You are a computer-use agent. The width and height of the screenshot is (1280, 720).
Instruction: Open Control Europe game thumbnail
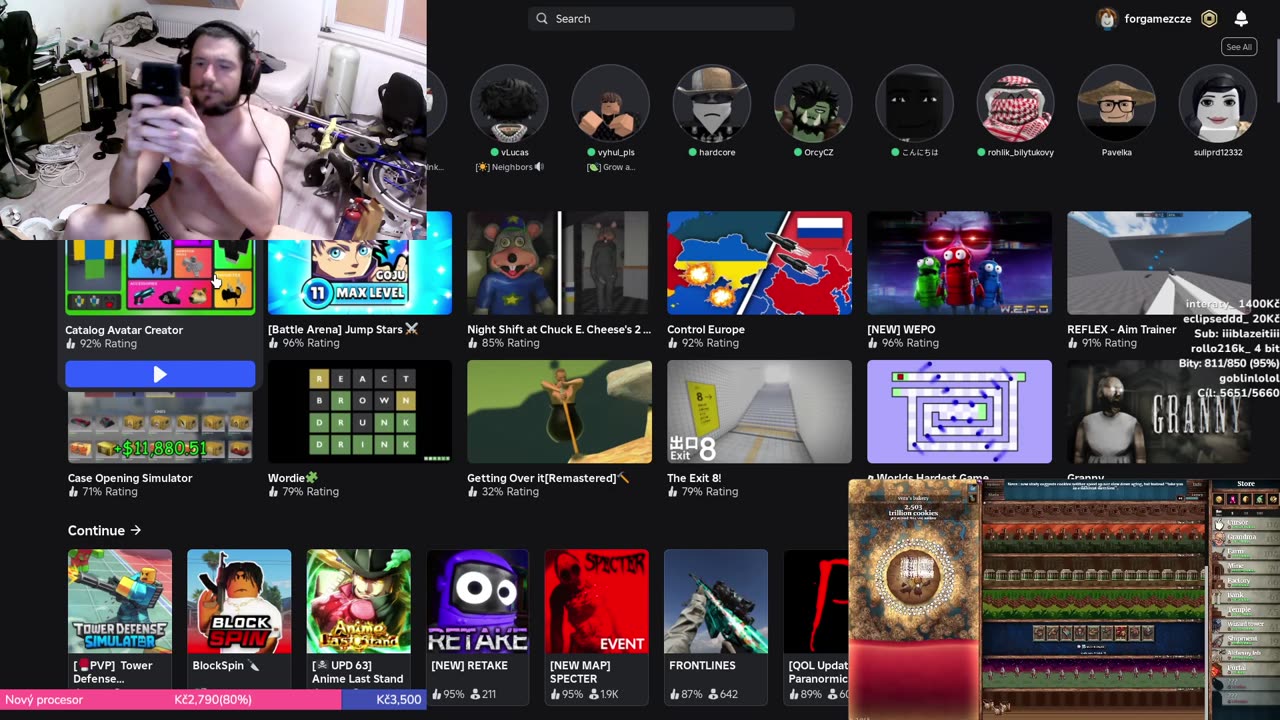tap(759, 263)
